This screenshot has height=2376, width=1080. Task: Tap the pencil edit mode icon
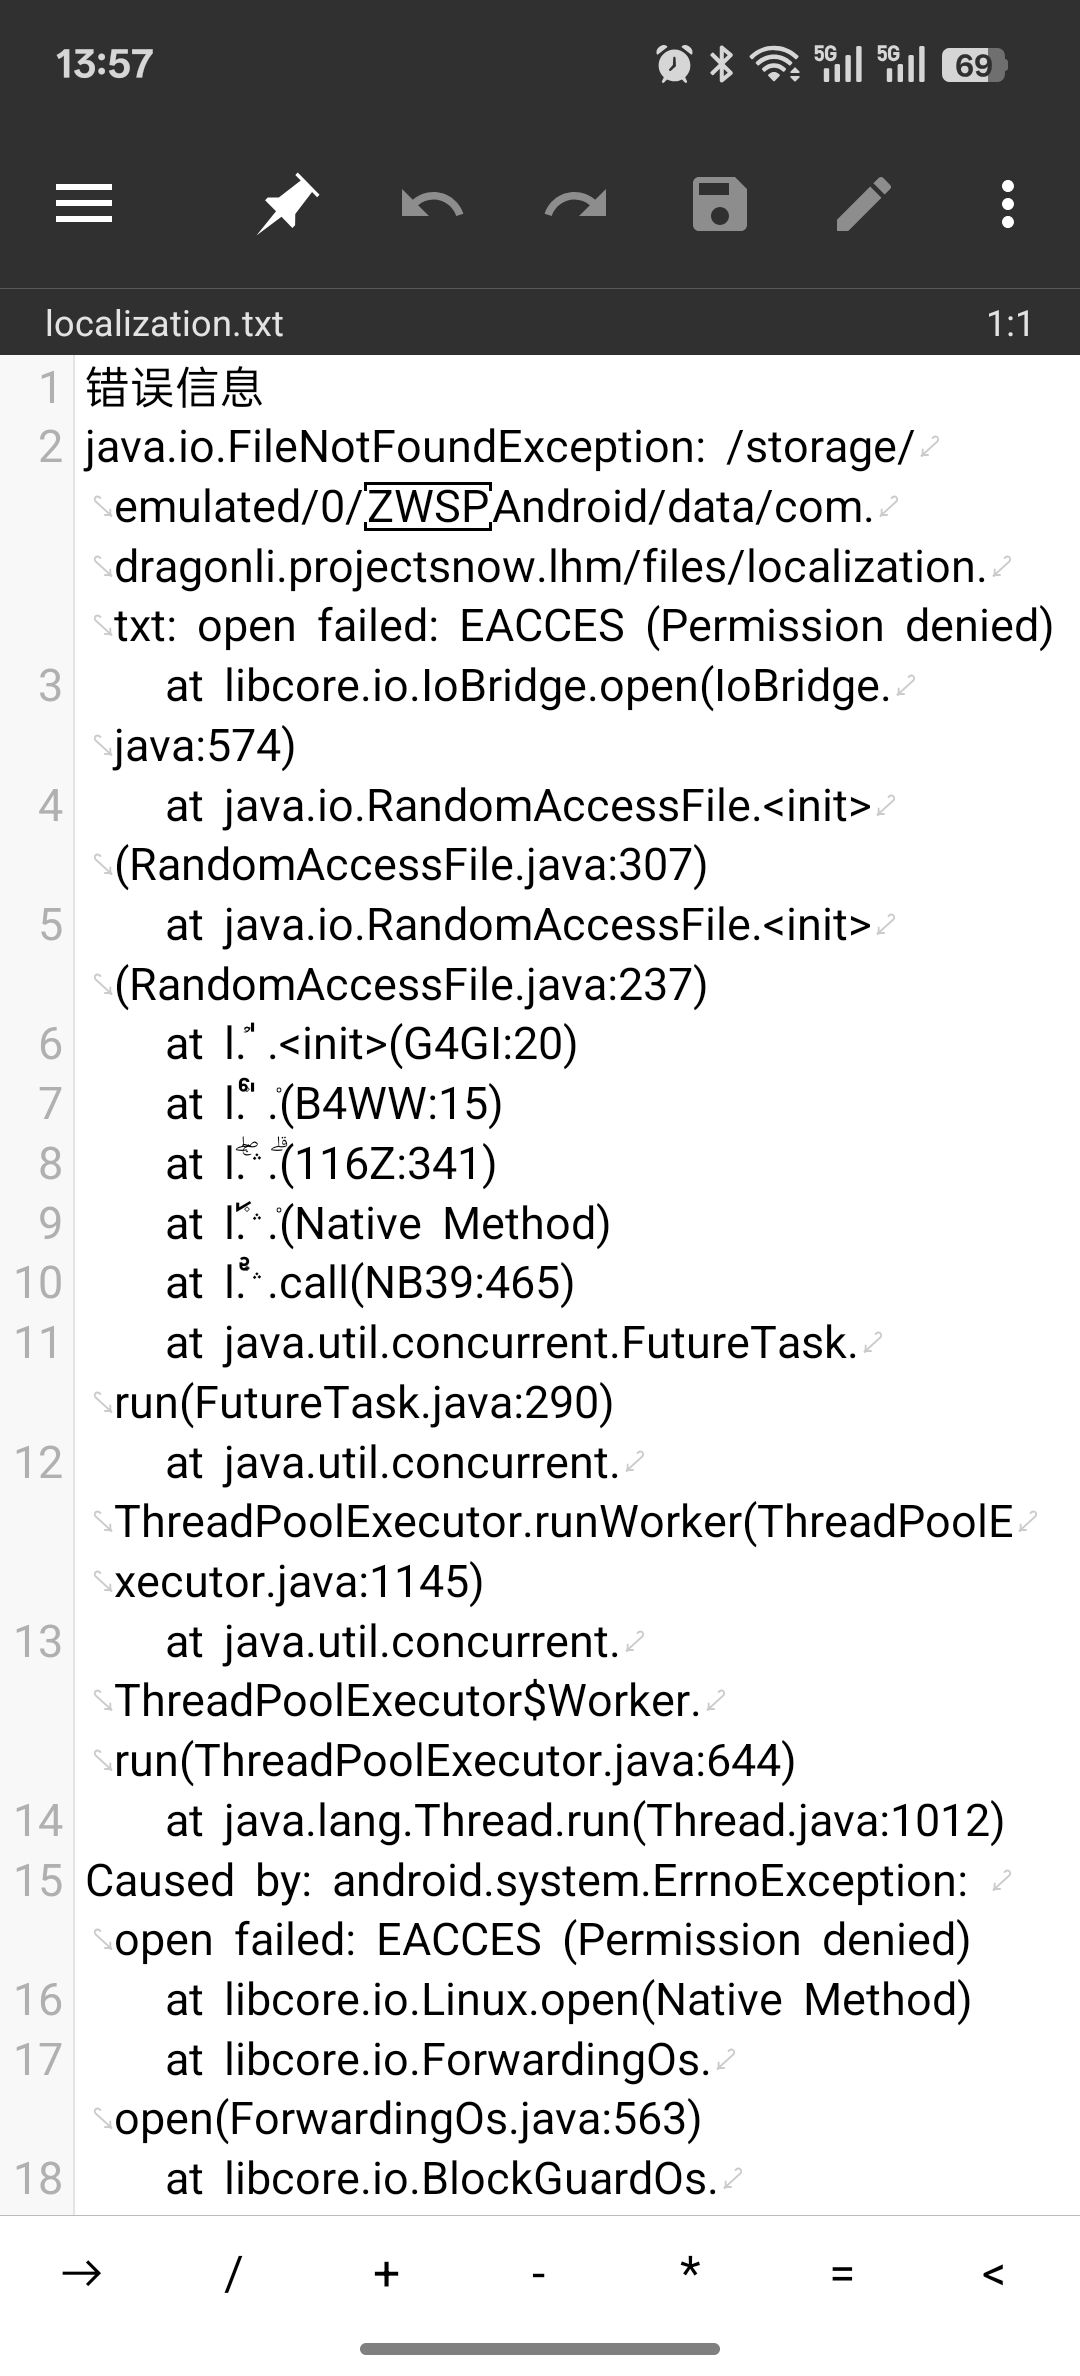coord(864,204)
